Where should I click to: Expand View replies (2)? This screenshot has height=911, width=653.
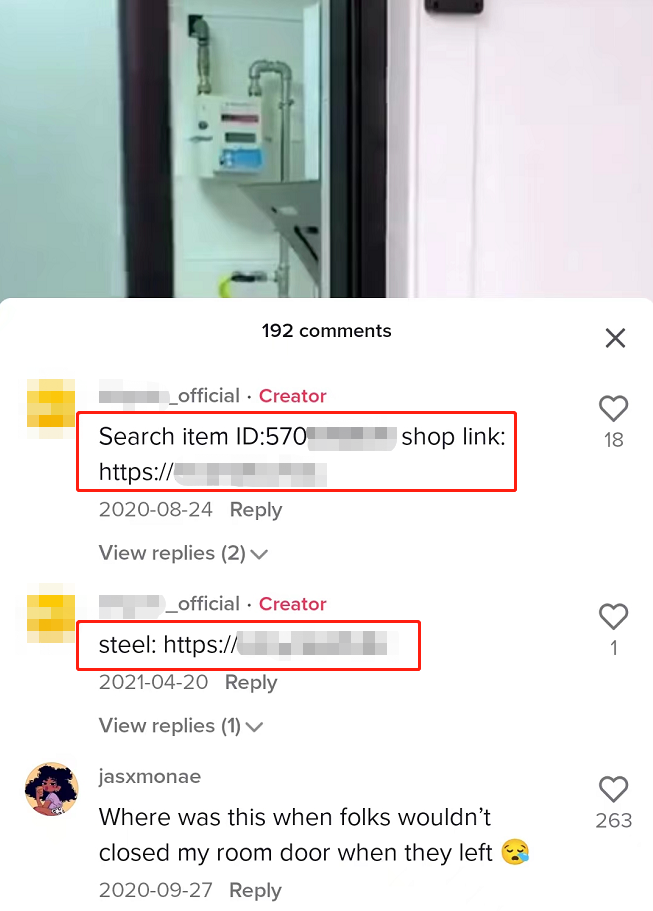tap(183, 553)
